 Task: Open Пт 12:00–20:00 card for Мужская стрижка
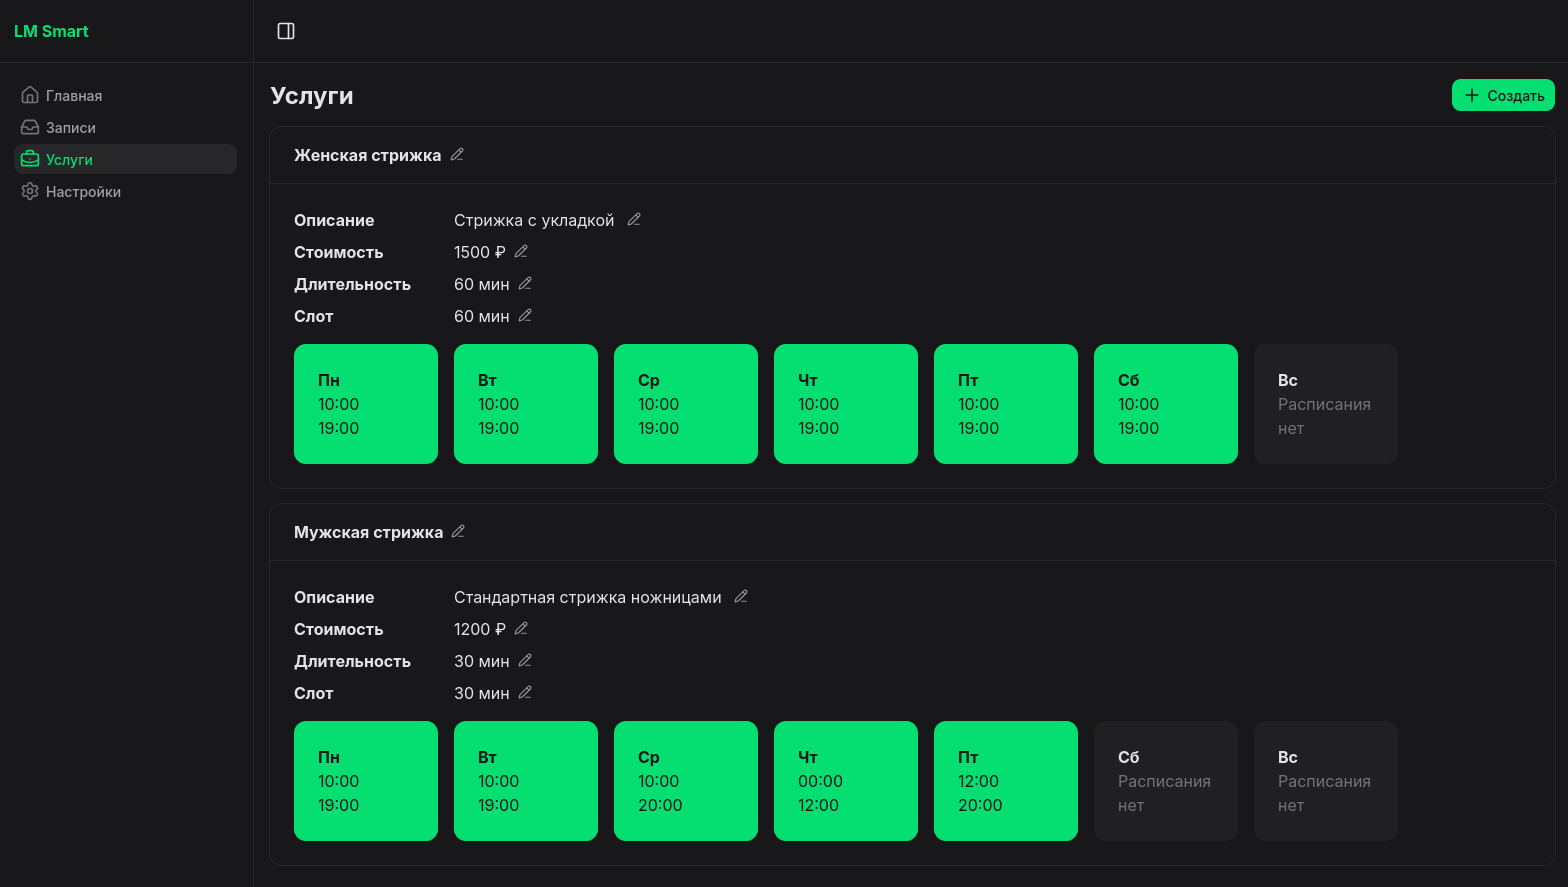point(1006,781)
